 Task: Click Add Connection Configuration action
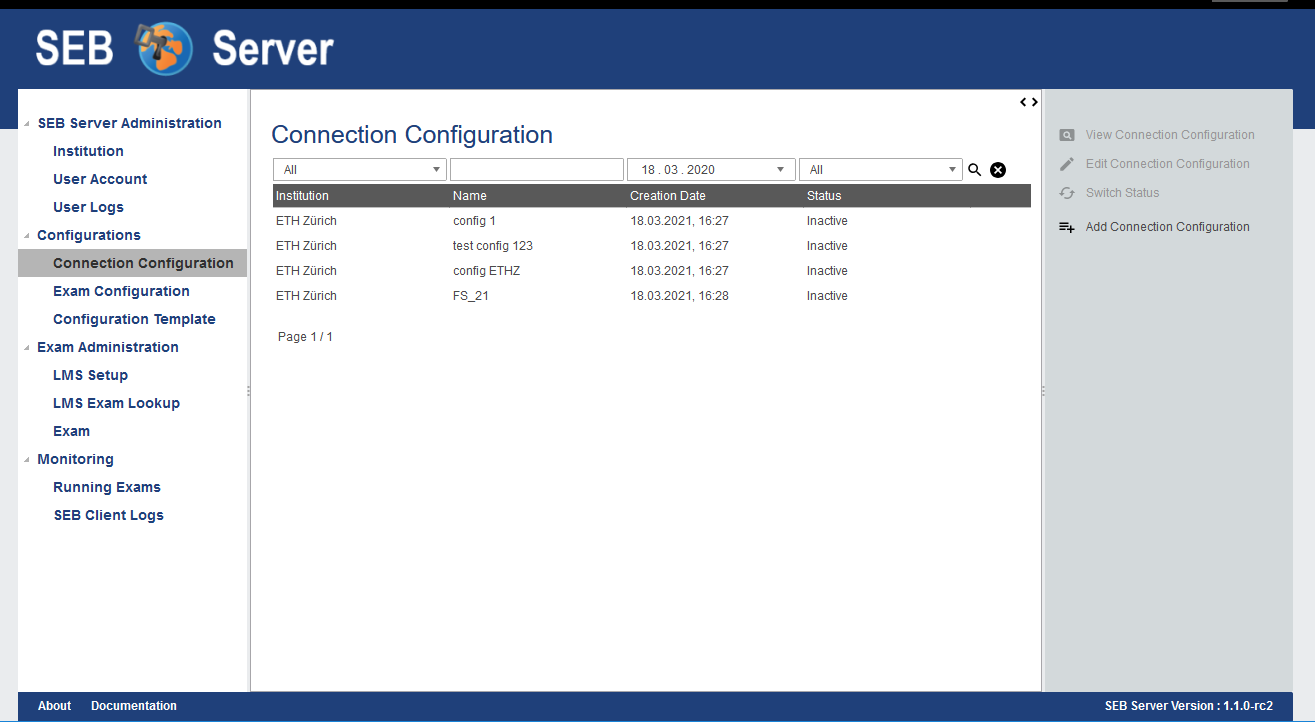click(1167, 227)
